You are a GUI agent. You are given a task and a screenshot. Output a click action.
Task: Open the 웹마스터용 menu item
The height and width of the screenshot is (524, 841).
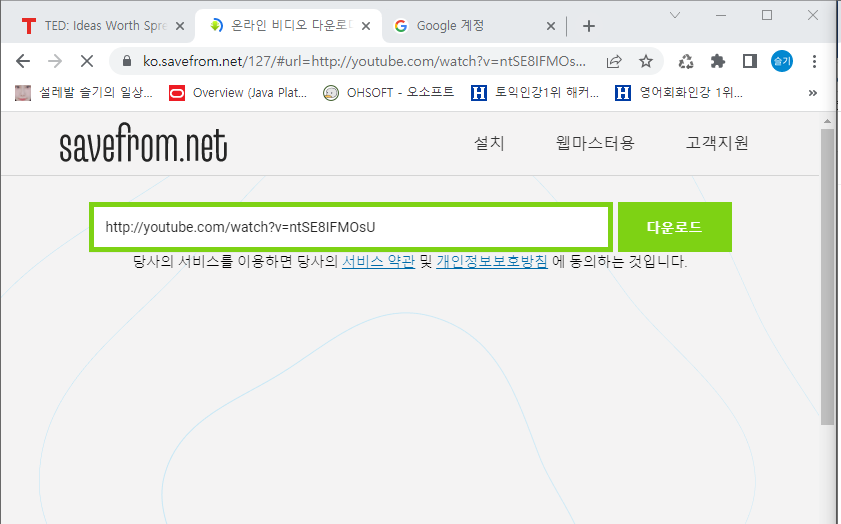click(595, 143)
